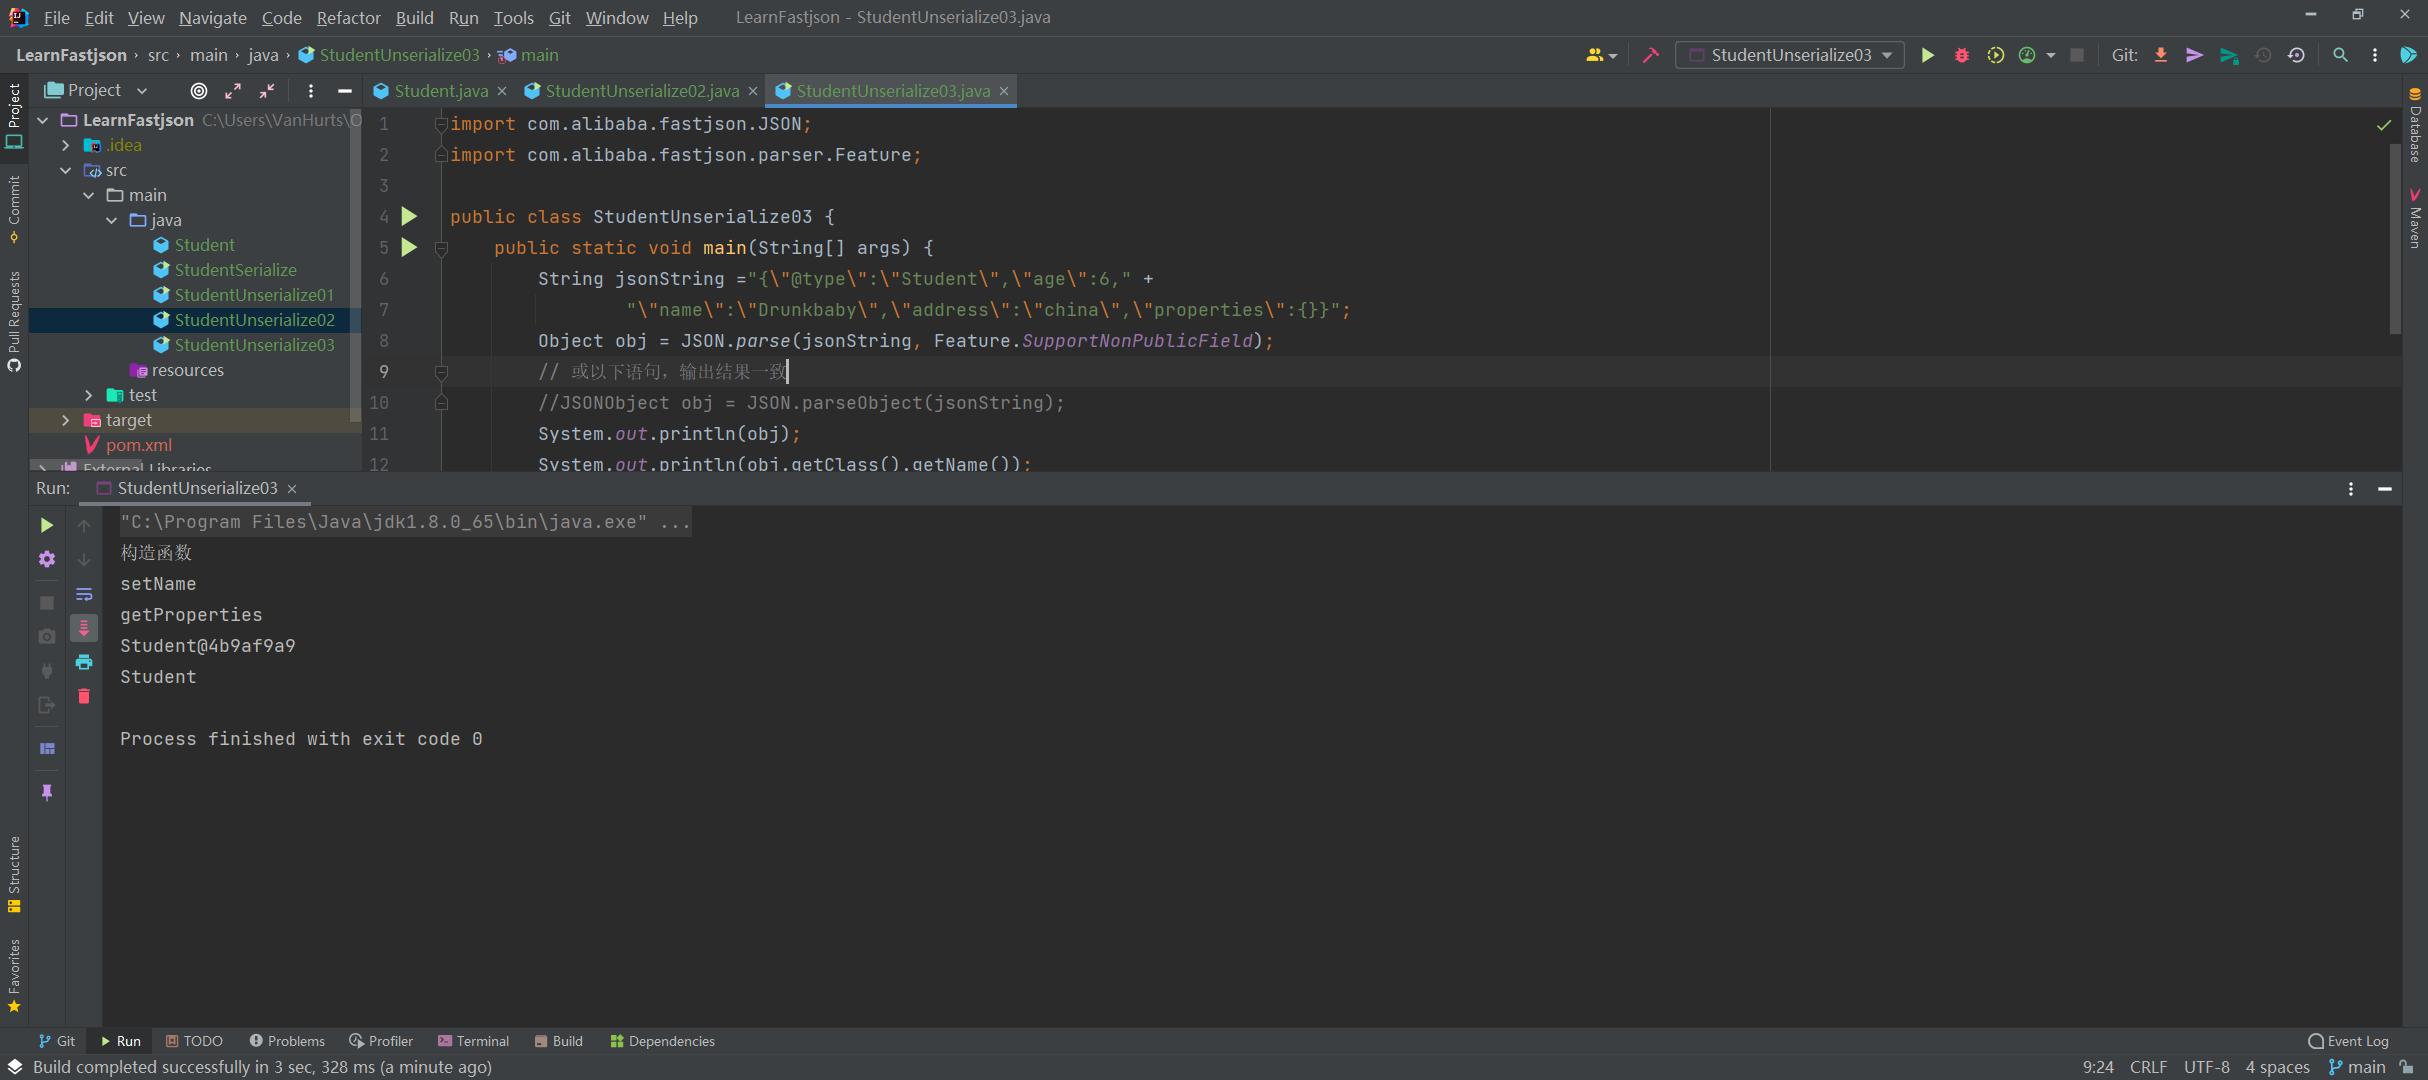Screen dimensions: 2428x1080
Task: Open the Event Log
Action: tap(2346, 1041)
